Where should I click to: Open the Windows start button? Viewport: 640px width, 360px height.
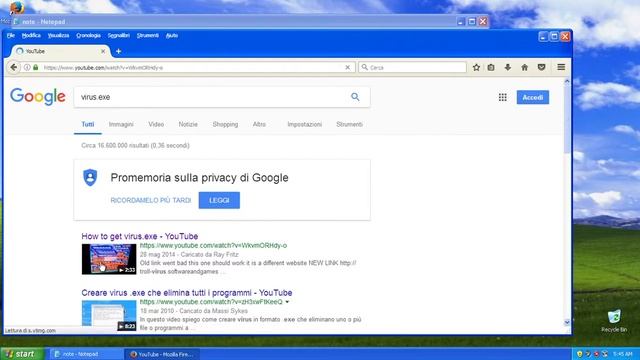tap(21, 353)
